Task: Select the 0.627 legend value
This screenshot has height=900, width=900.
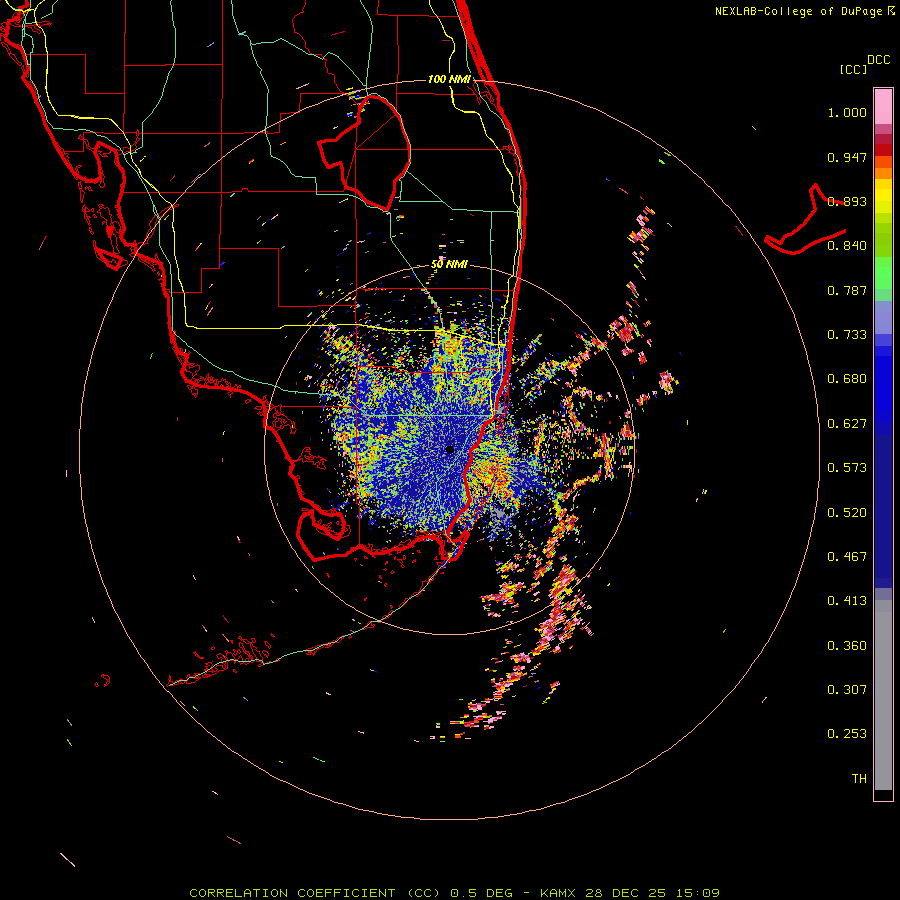Action: pyautogui.click(x=847, y=424)
